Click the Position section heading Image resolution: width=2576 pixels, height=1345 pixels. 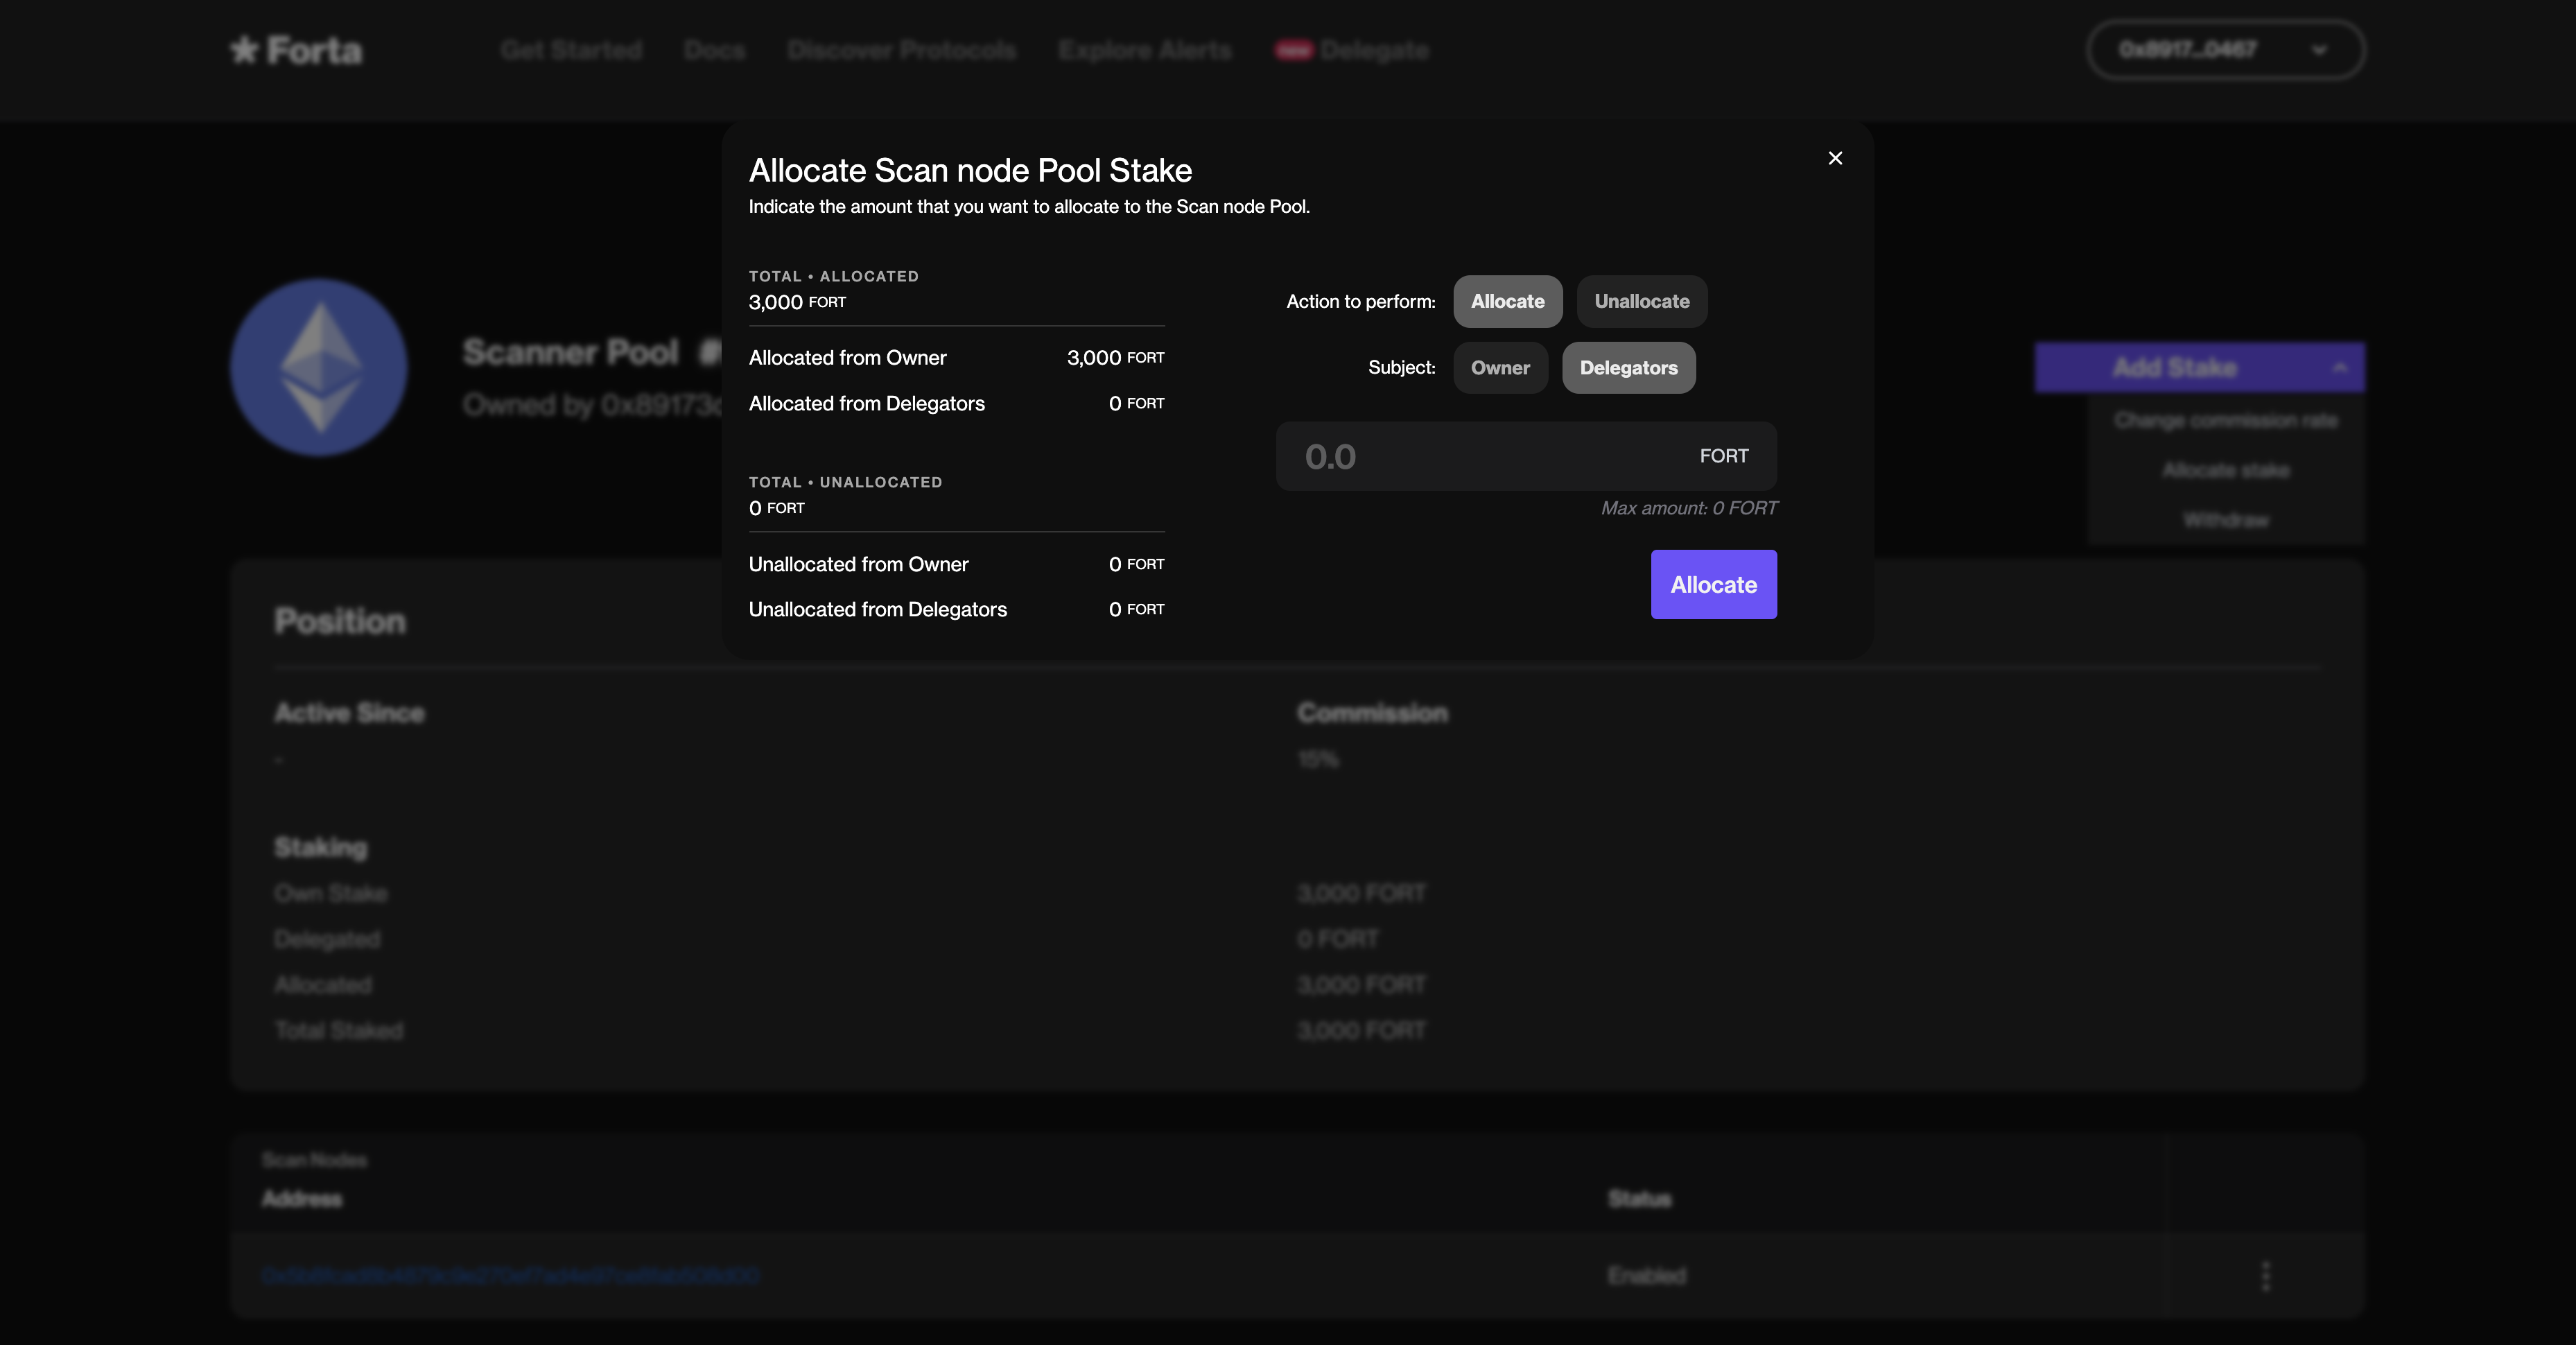coord(340,621)
